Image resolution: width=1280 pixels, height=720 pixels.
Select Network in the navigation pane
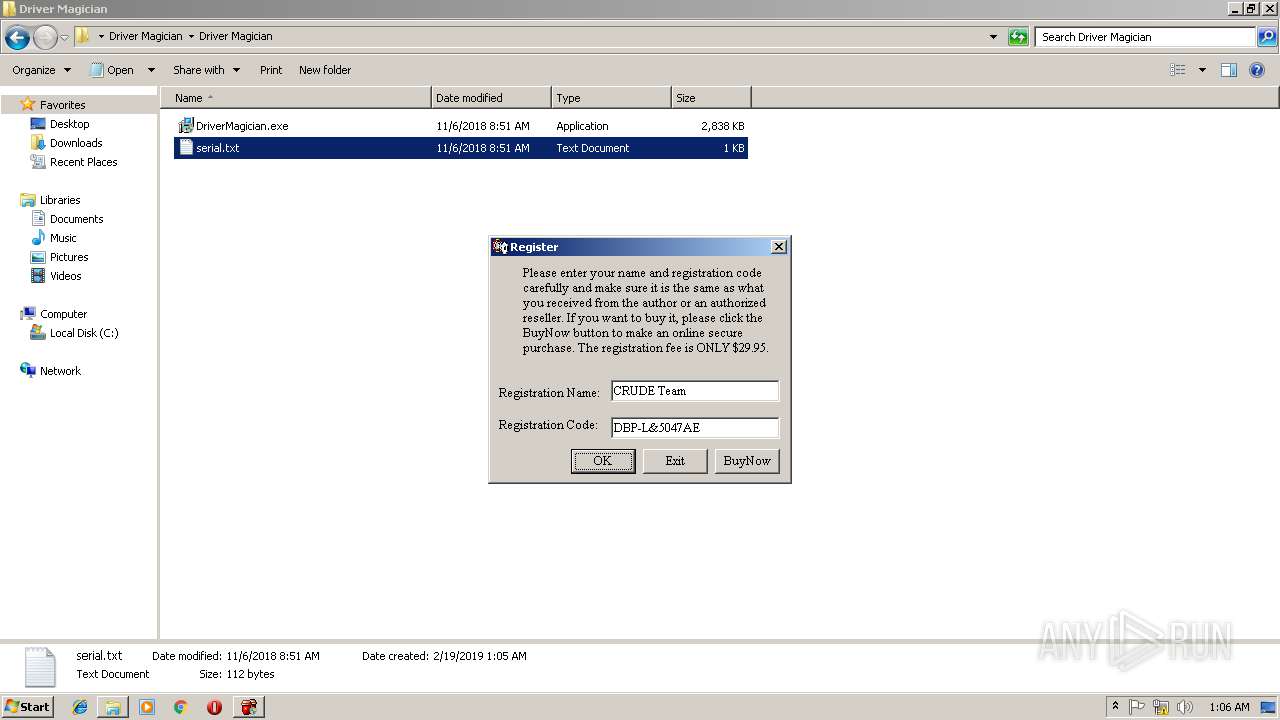click(60, 371)
